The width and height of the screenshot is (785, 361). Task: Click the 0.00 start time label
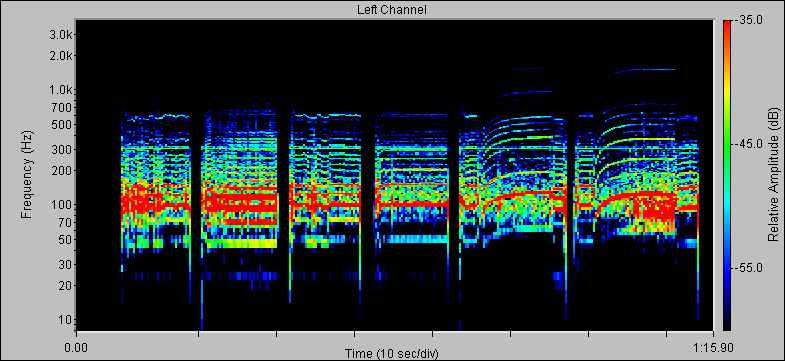click(76, 348)
